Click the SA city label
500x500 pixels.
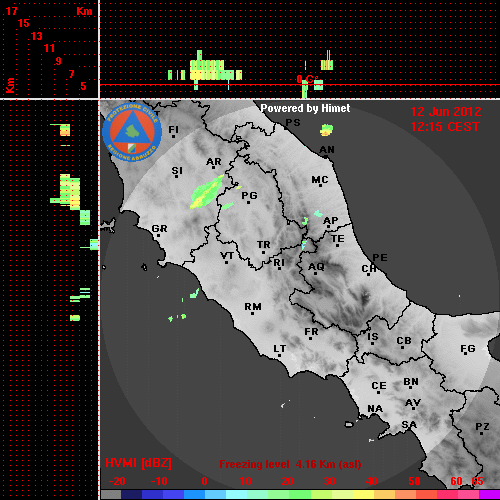click(x=409, y=425)
